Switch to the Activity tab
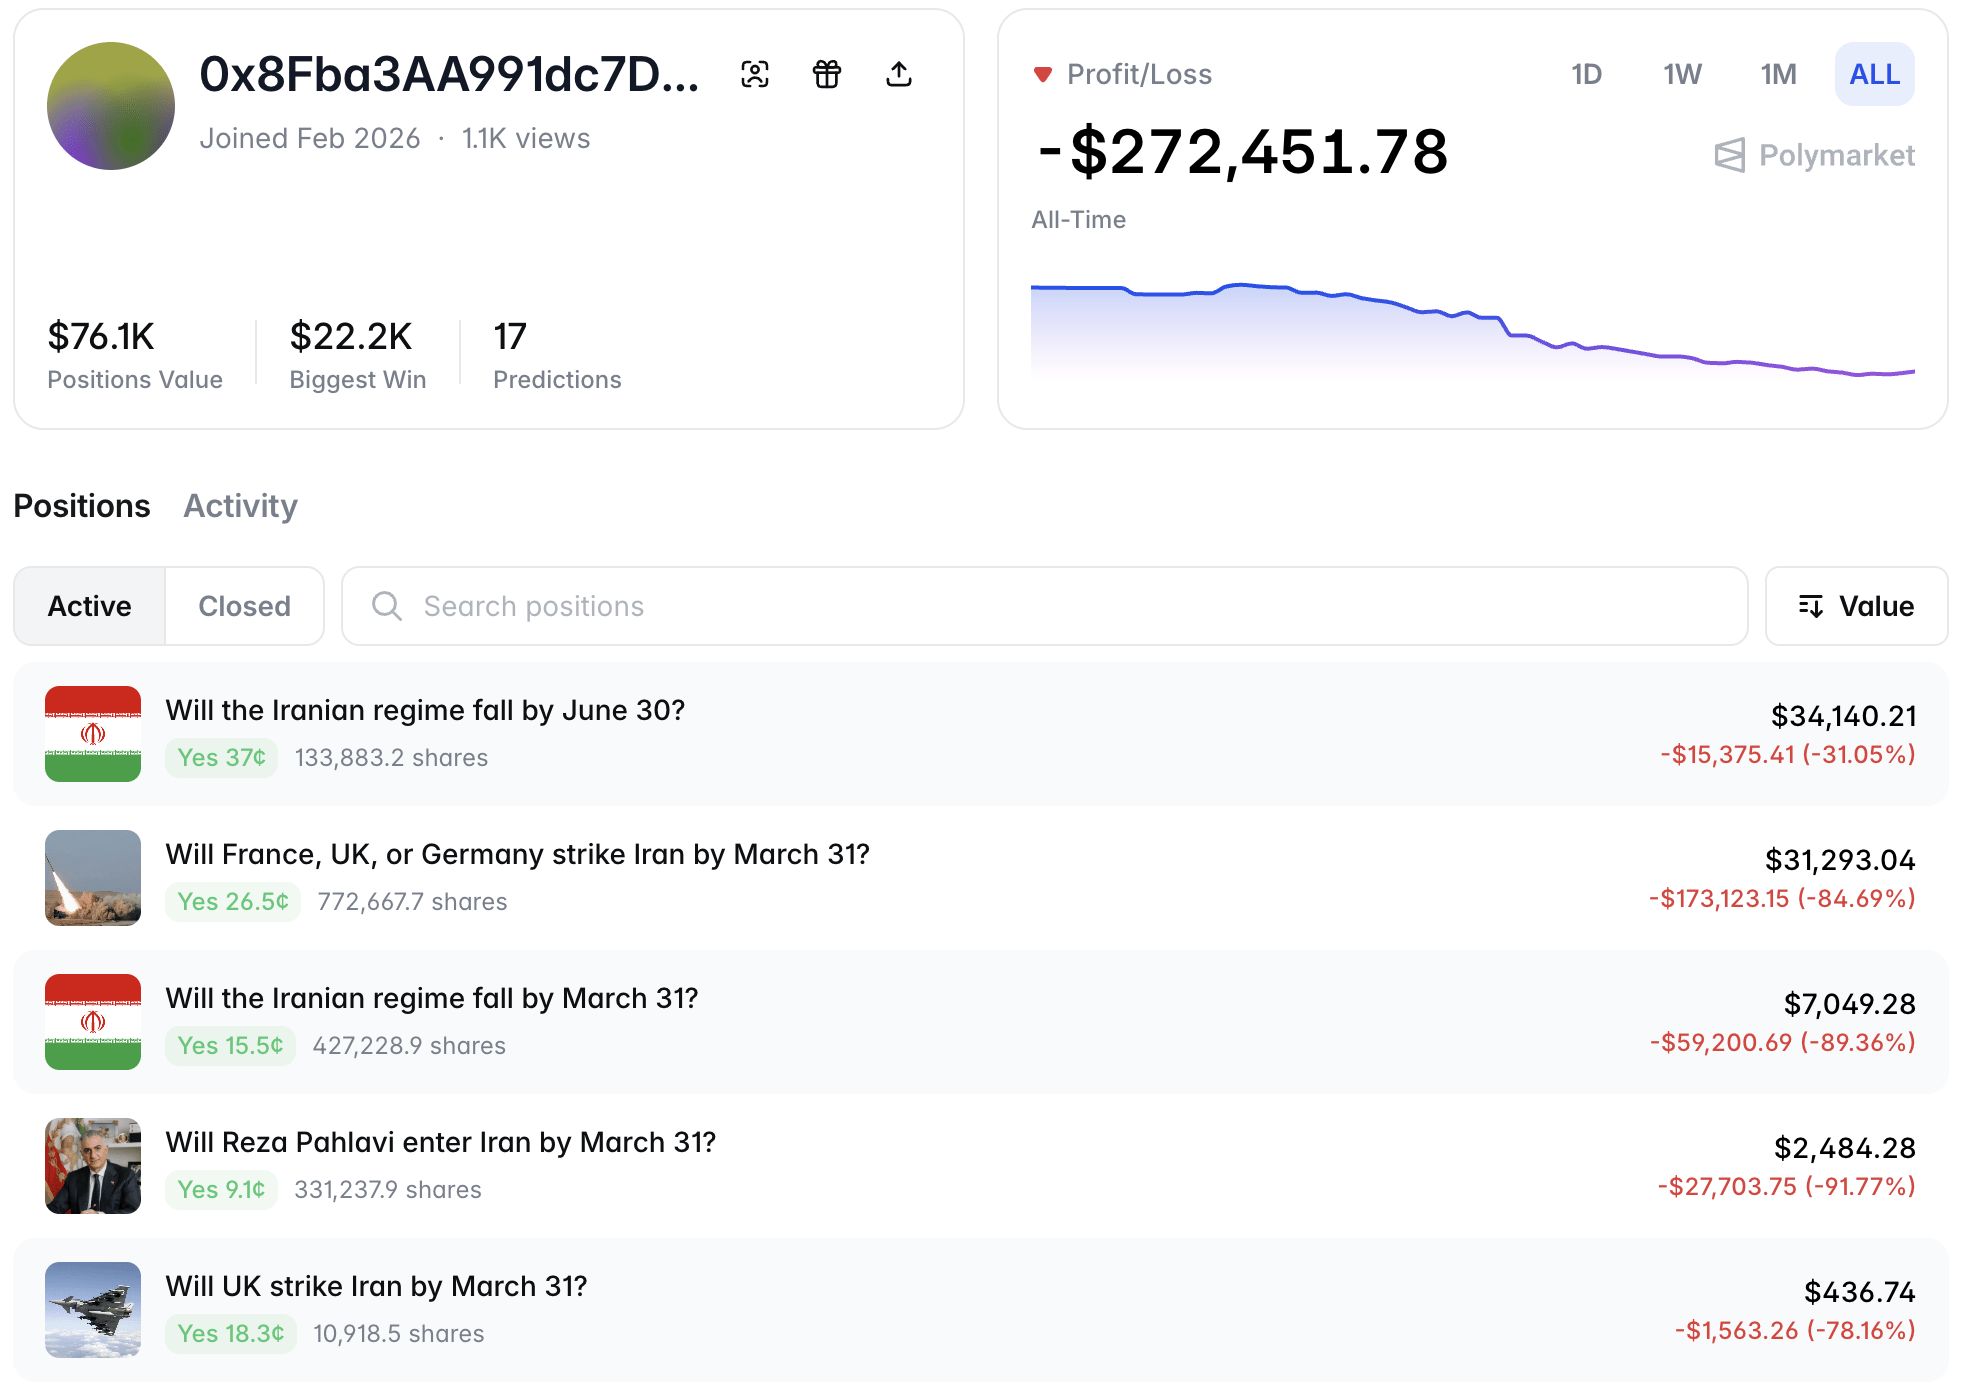This screenshot has height=1386, width=1968. (239, 506)
